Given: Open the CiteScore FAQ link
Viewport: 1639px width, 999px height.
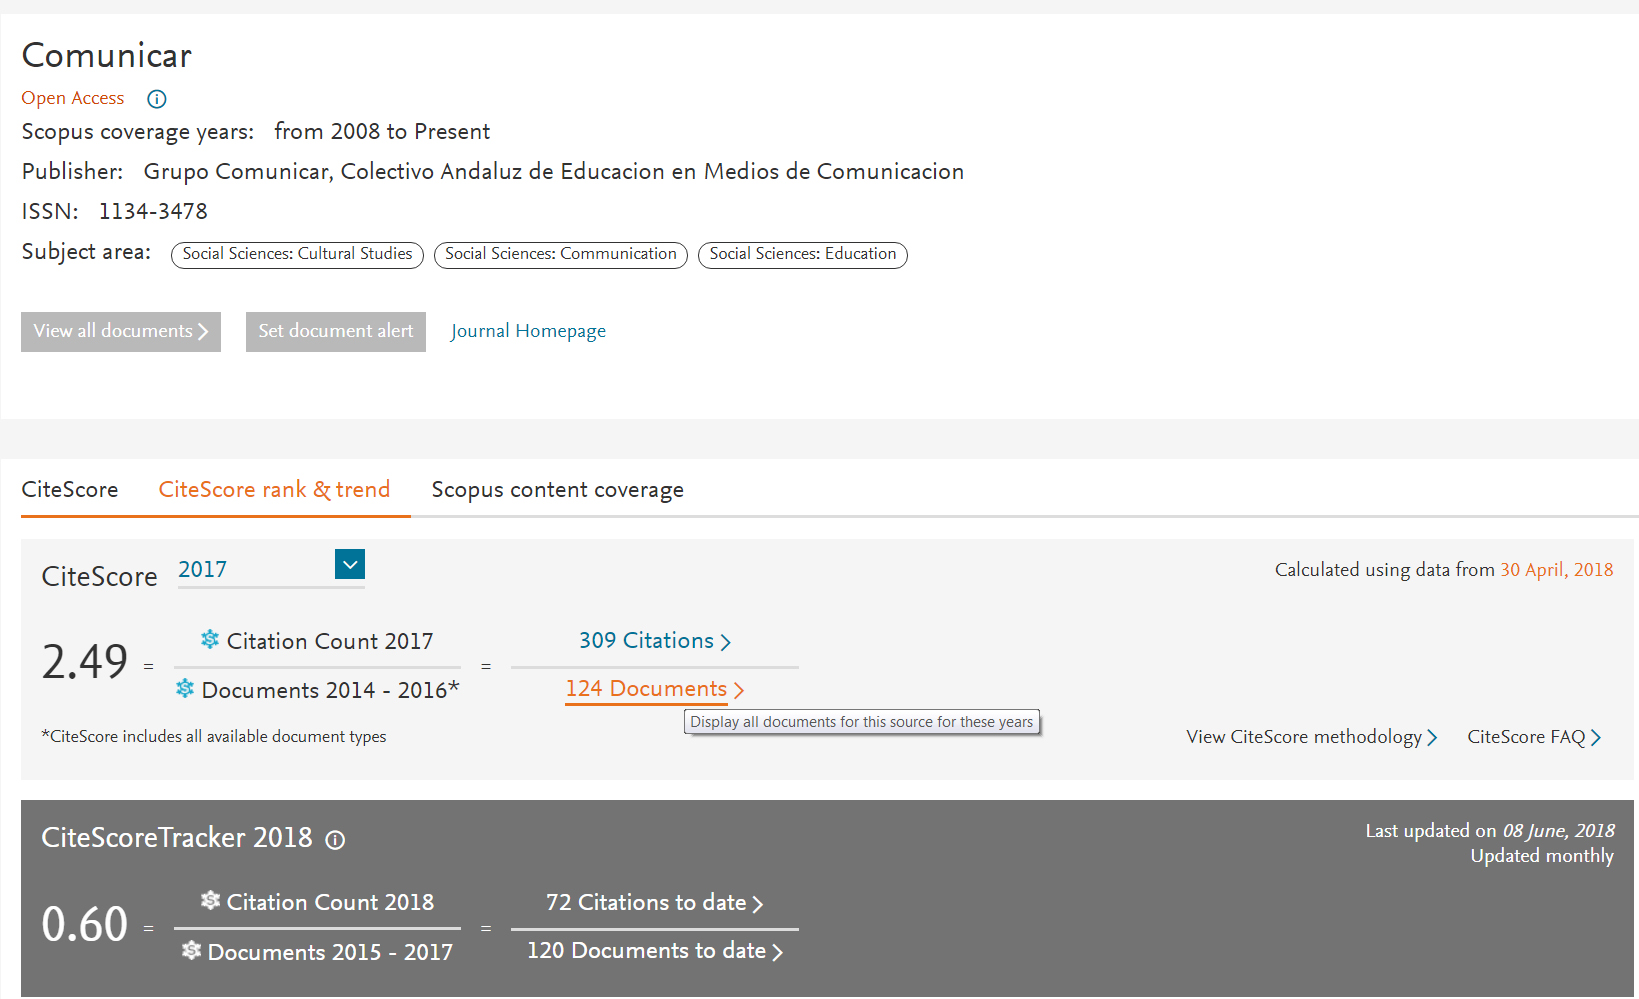Looking at the screenshot, I should pos(1534,737).
